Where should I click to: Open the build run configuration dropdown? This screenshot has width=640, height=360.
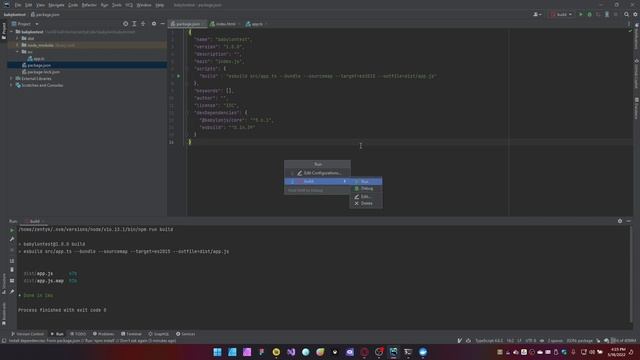(x=561, y=14)
